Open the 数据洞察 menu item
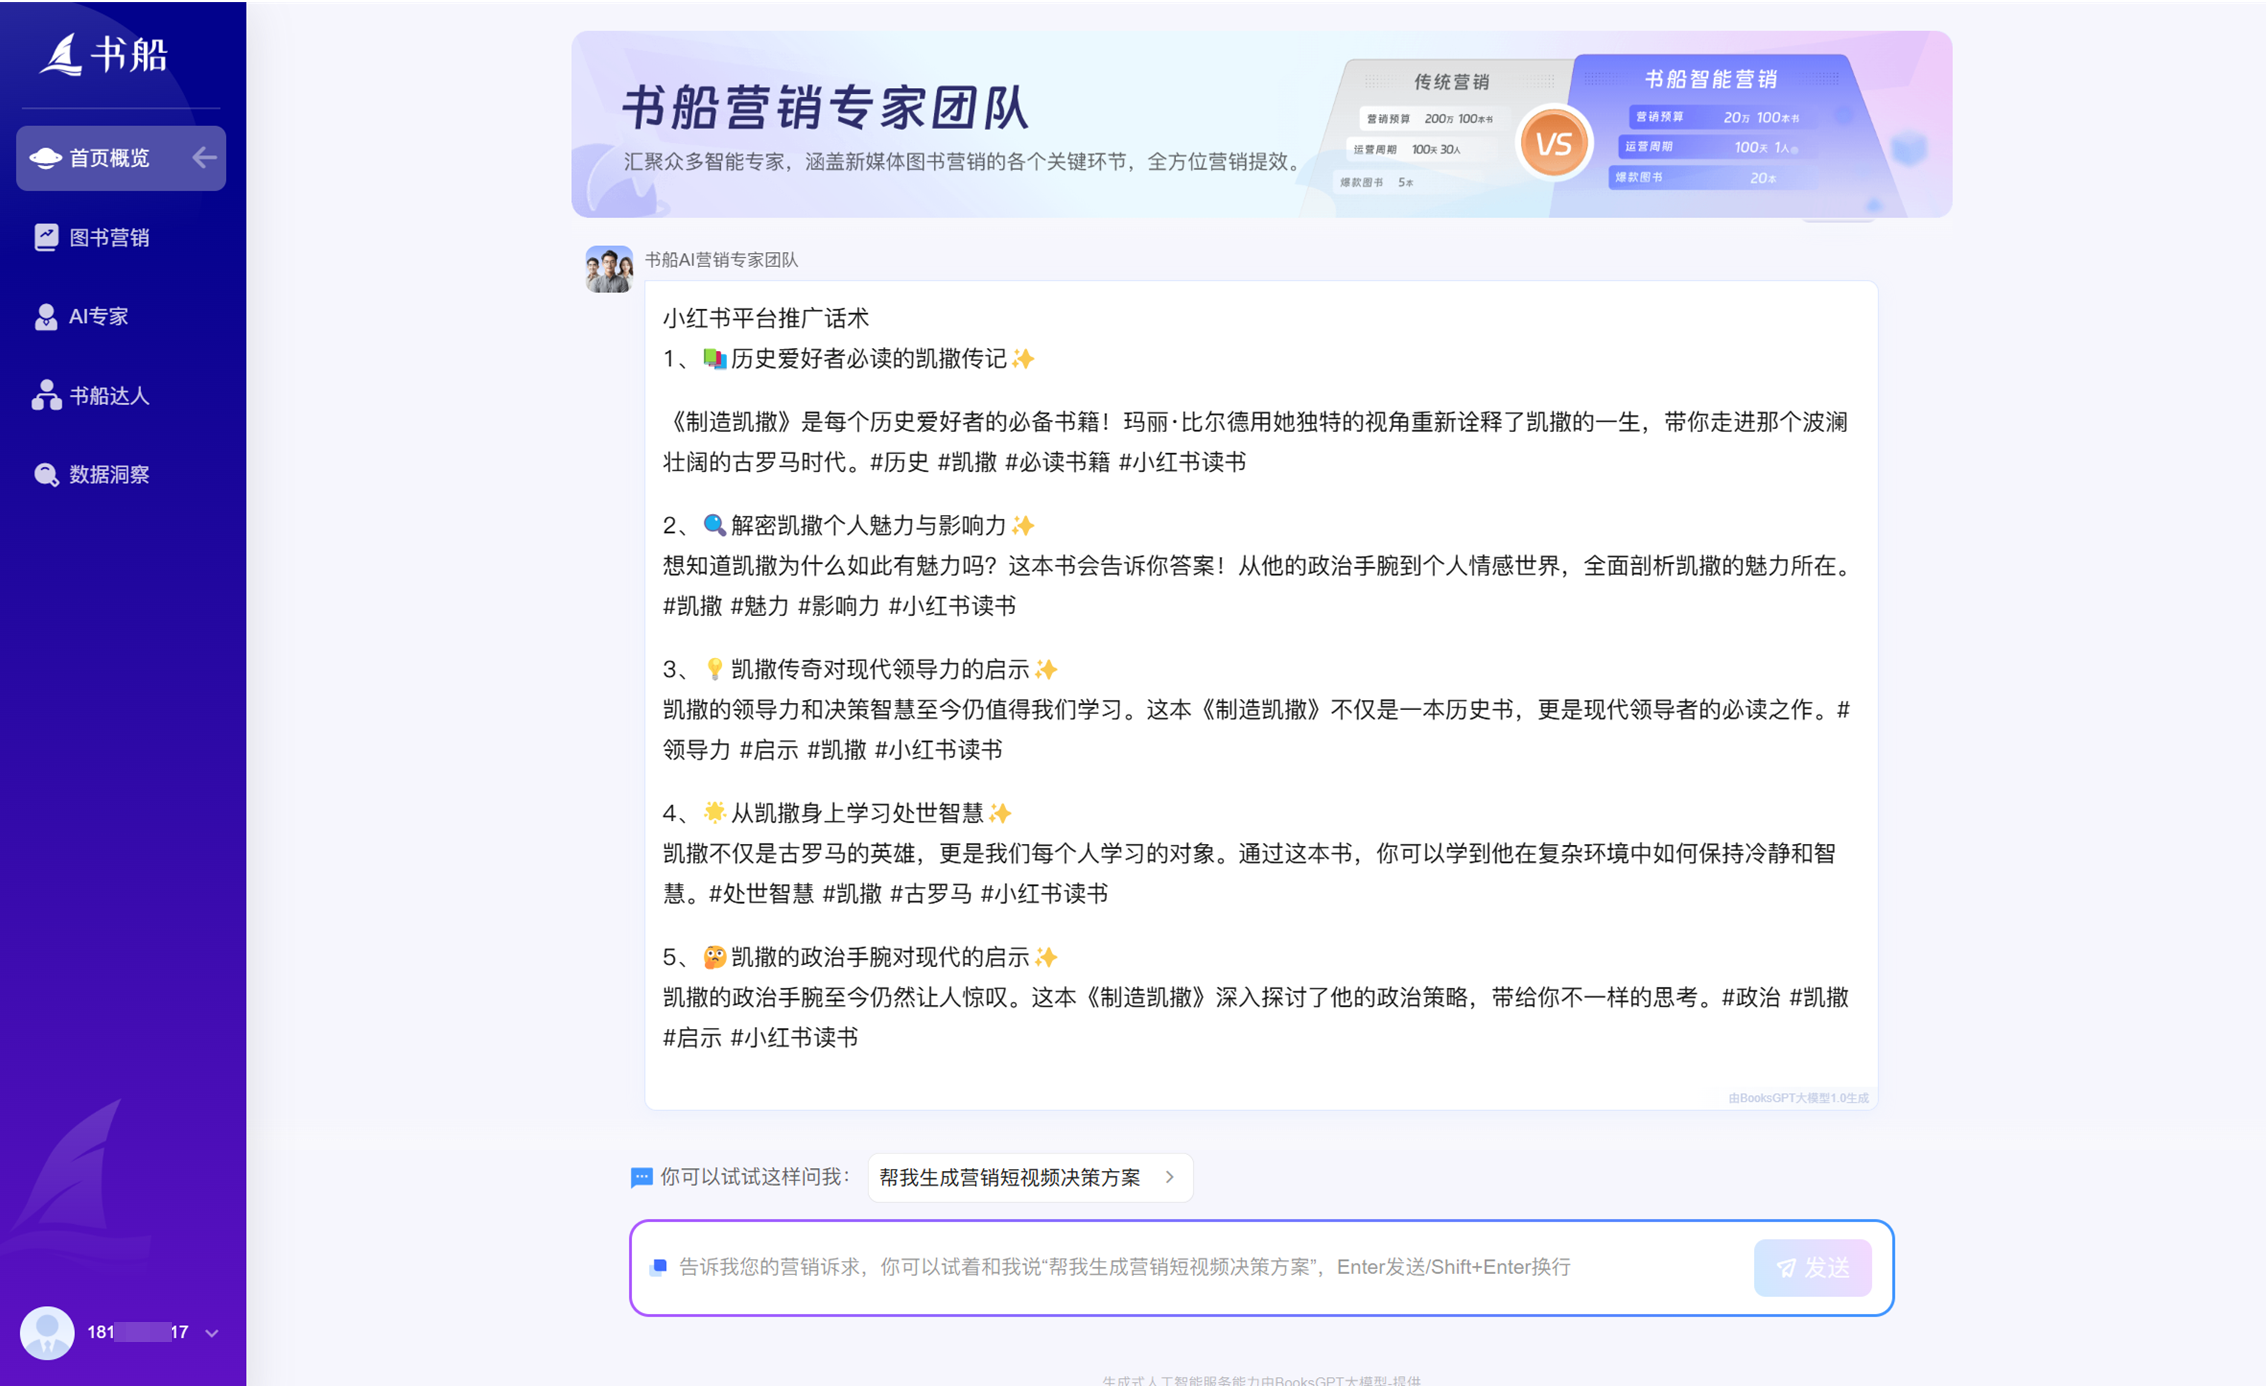The height and width of the screenshot is (1390, 2266). tap(109, 475)
